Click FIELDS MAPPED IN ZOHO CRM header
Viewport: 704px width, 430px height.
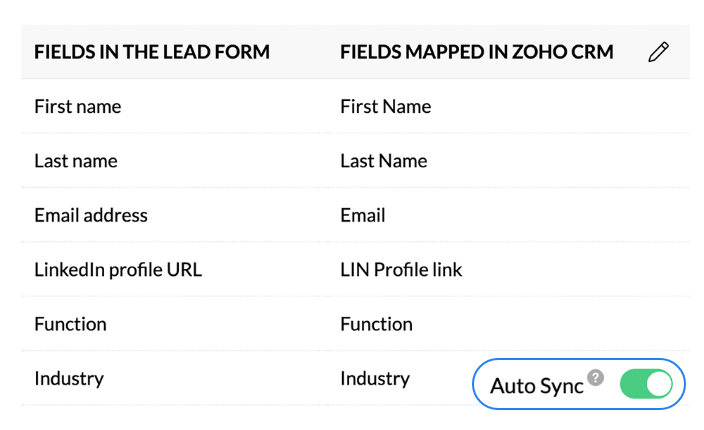(477, 52)
